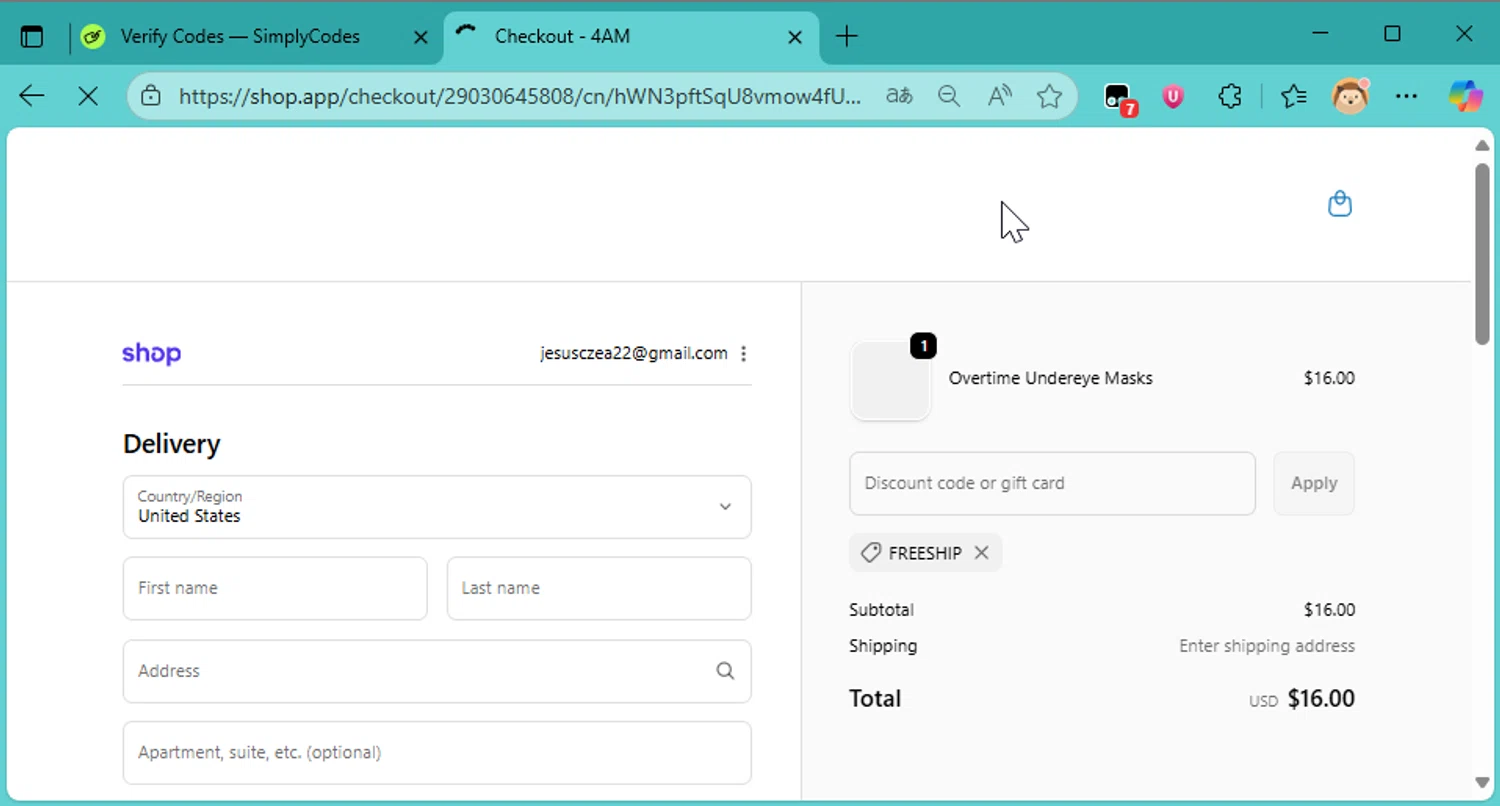This screenshot has width=1500, height=806.
Task: Click the scrollbar up arrow
Action: 1482,146
